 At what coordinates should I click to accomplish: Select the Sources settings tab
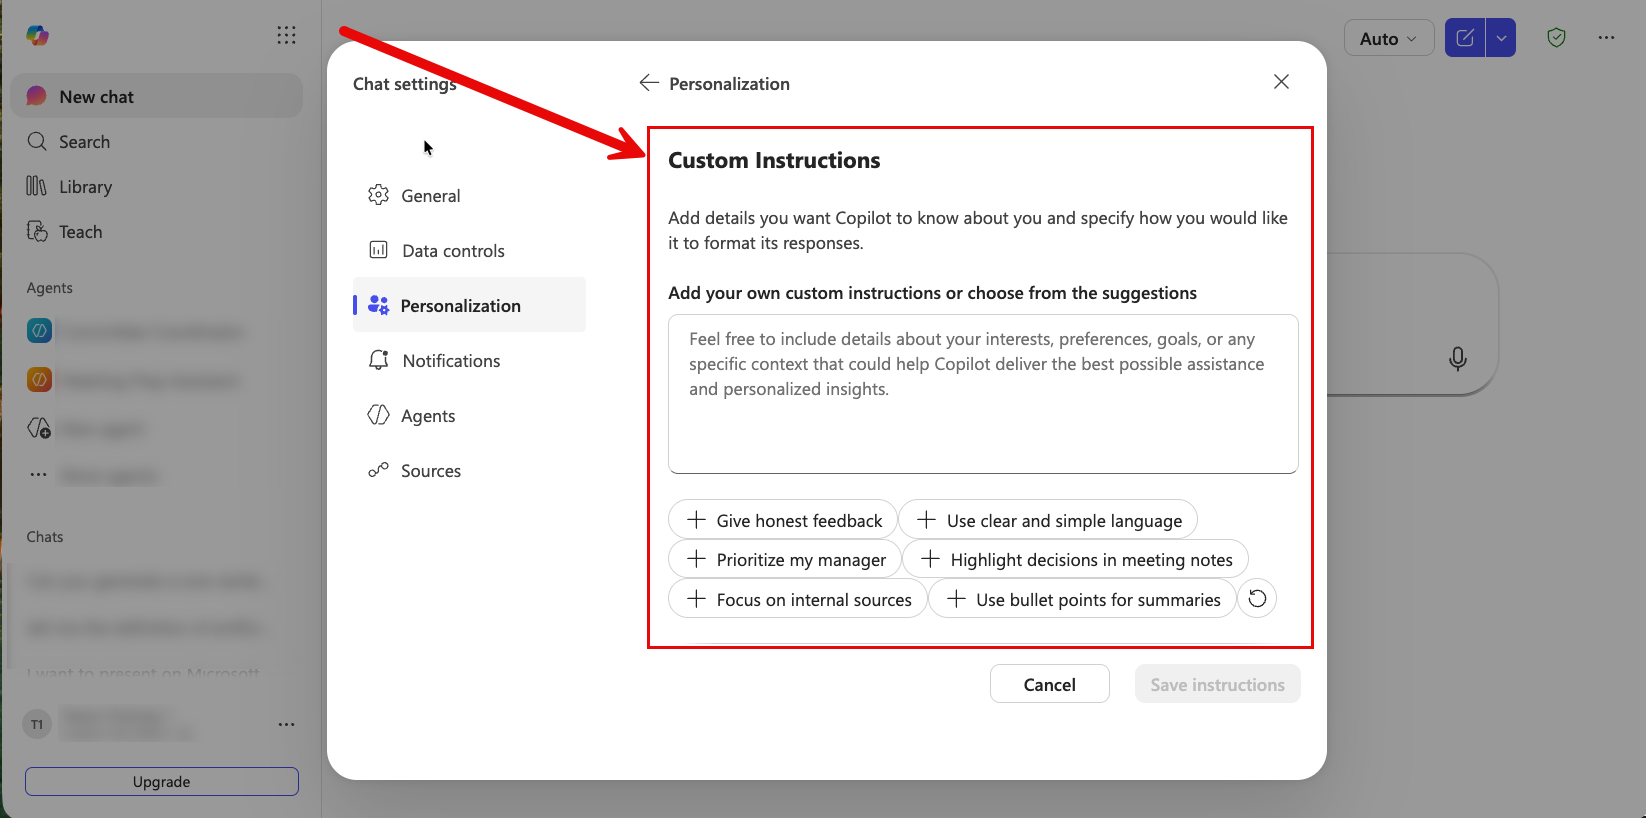[469, 471]
